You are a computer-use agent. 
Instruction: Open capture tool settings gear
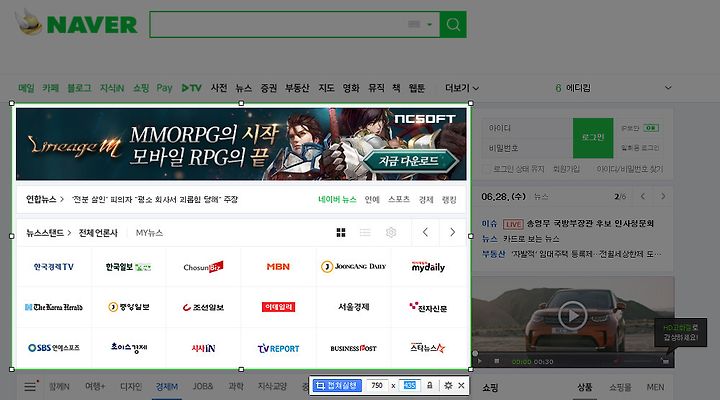(x=448, y=385)
